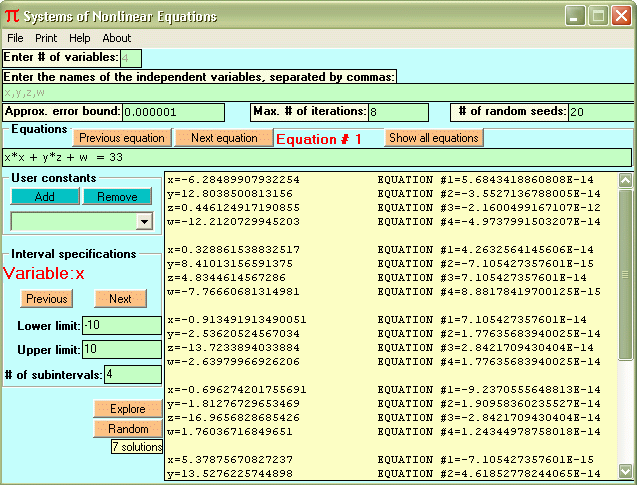Add a user constant

coord(44,197)
